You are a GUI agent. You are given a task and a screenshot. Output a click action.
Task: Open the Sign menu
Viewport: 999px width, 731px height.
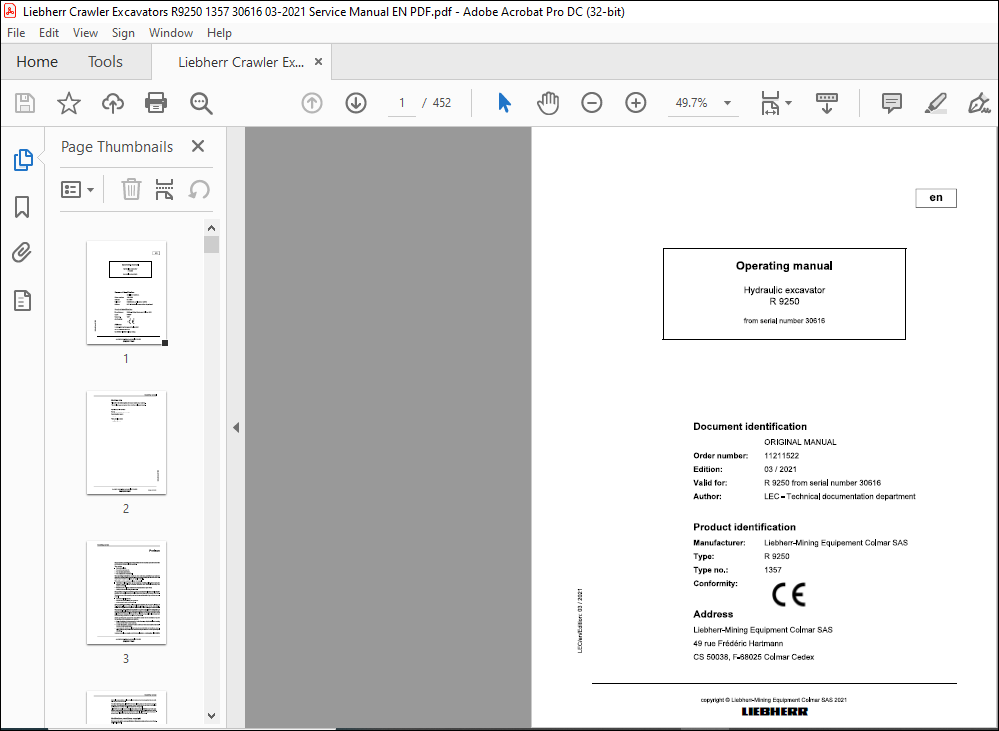[123, 33]
